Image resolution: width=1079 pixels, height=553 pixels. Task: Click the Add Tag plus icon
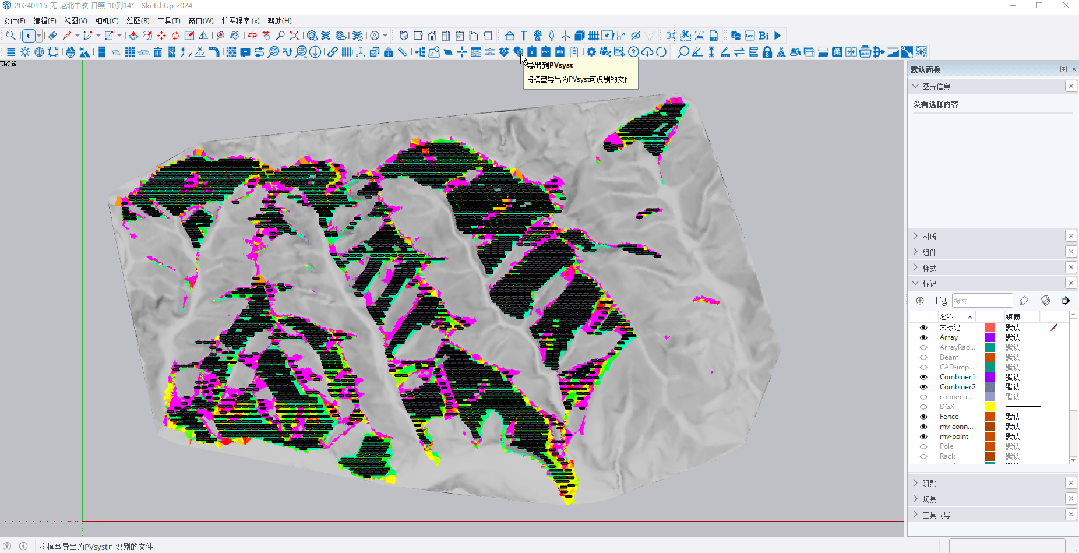click(x=920, y=300)
